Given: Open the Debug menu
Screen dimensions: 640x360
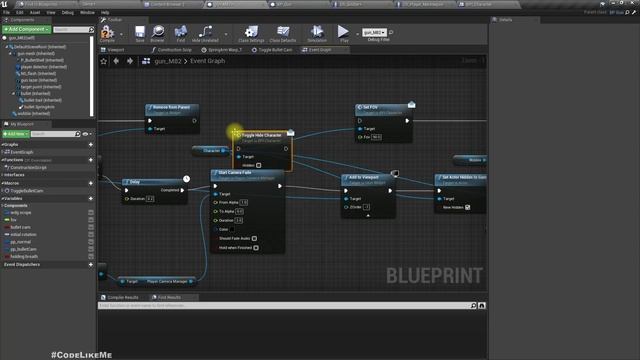Looking at the screenshot, I should (68, 13).
